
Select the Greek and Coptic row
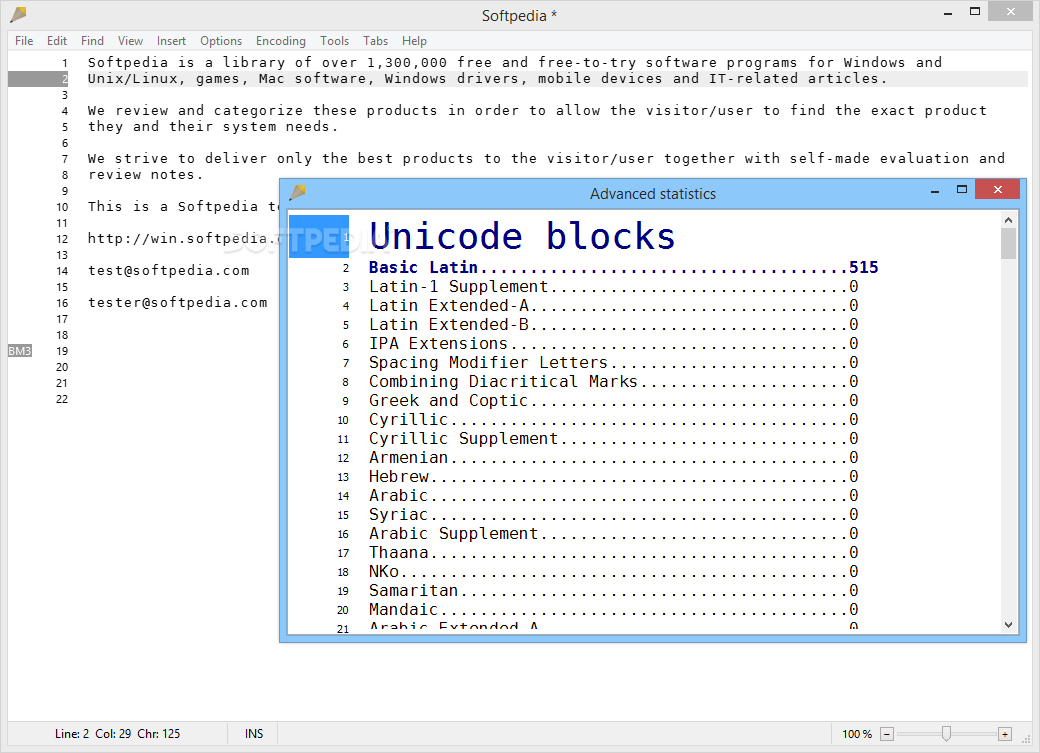(x=614, y=401)
